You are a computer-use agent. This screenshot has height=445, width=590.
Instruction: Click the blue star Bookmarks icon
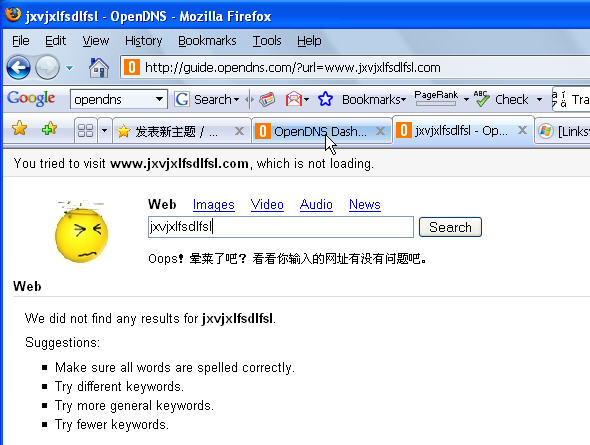coord(325,99)
